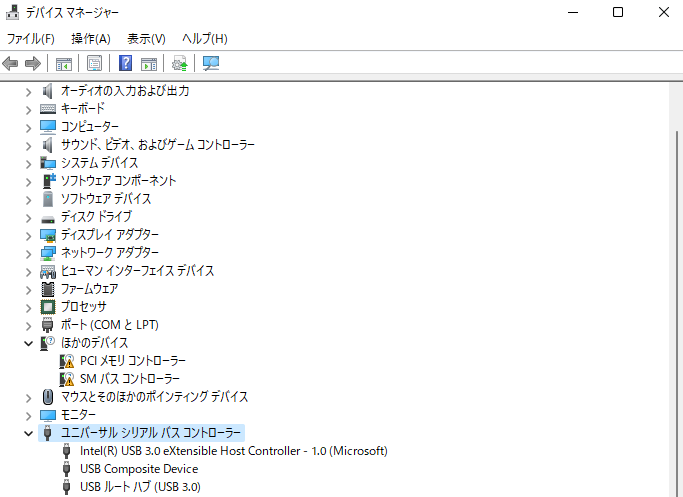Show/hide action pane toolbar icon
The image size is (683, 497).
149,64
